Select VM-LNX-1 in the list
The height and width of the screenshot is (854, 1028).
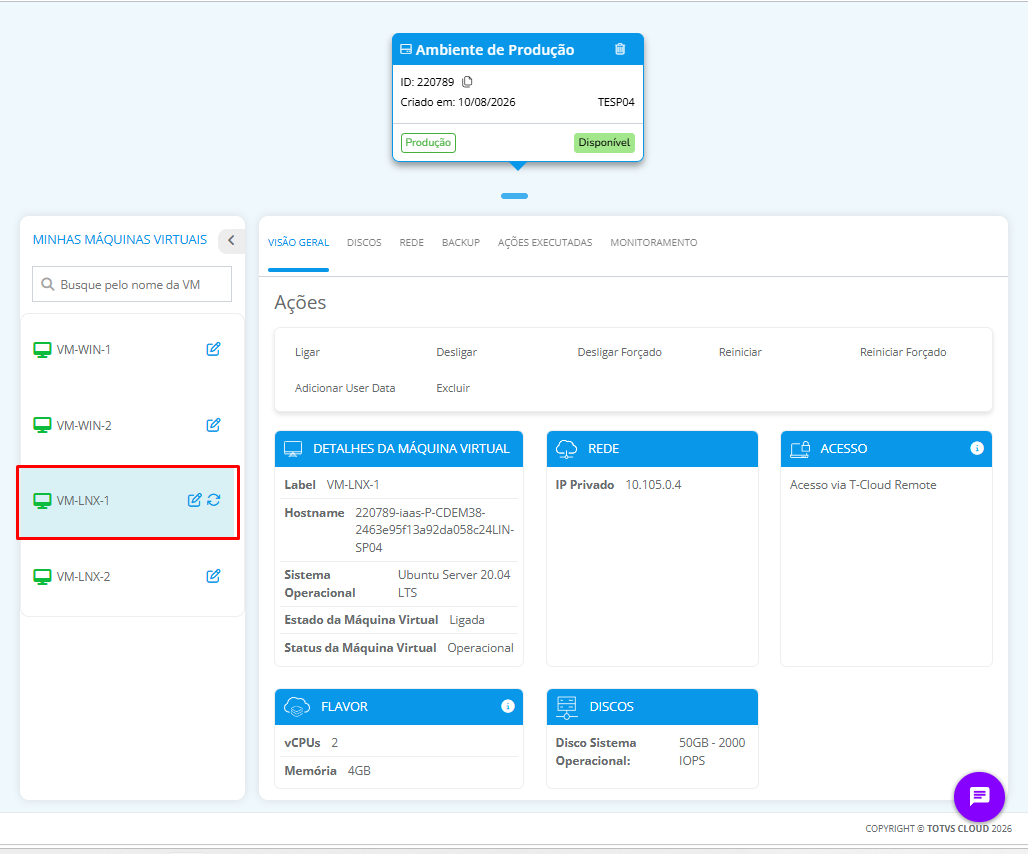click(x=83, y=501)
